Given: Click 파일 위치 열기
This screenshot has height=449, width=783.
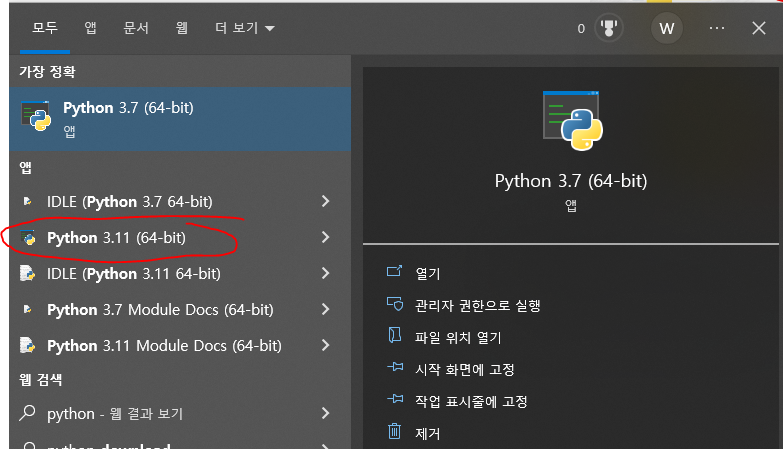Looking at the screenshot, I should tap(458, 338).
